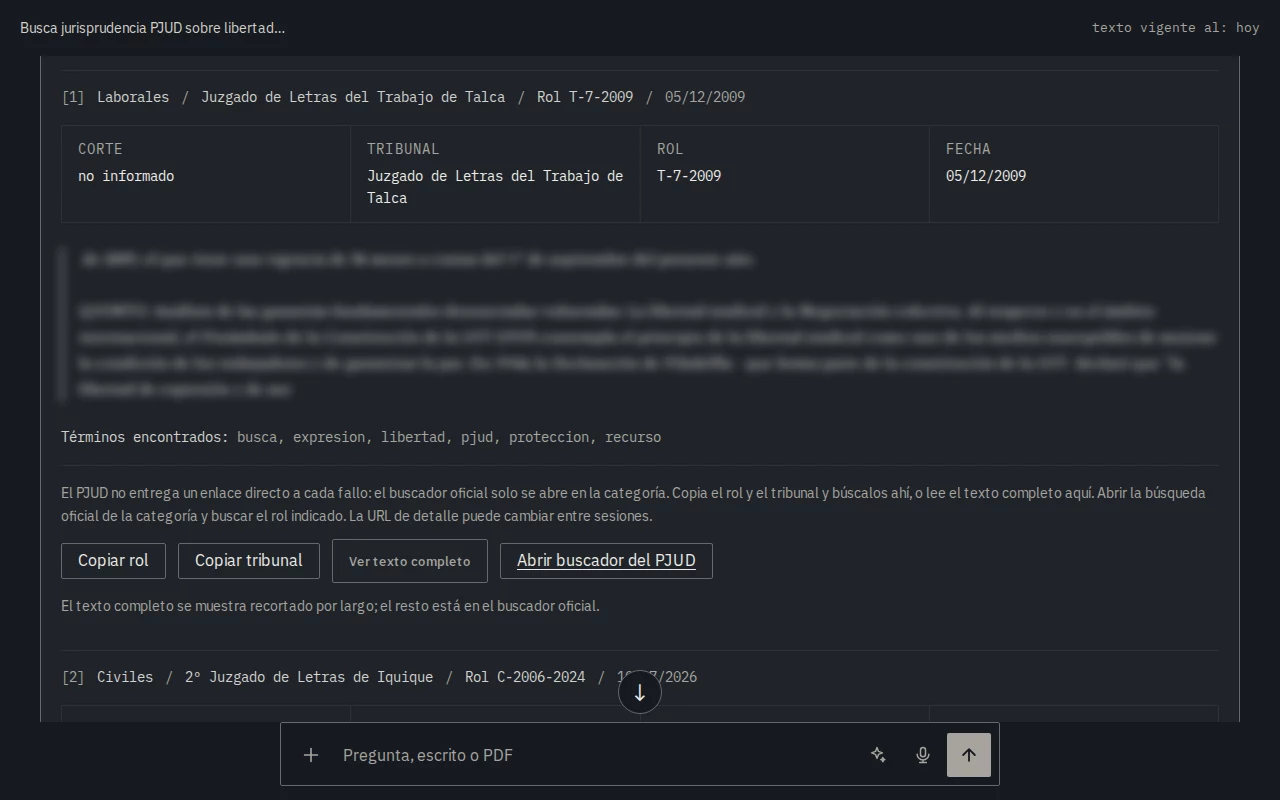Screen dimensions: 1280x800
Task: Click the Copiar tribunal button
Action: 249,561
